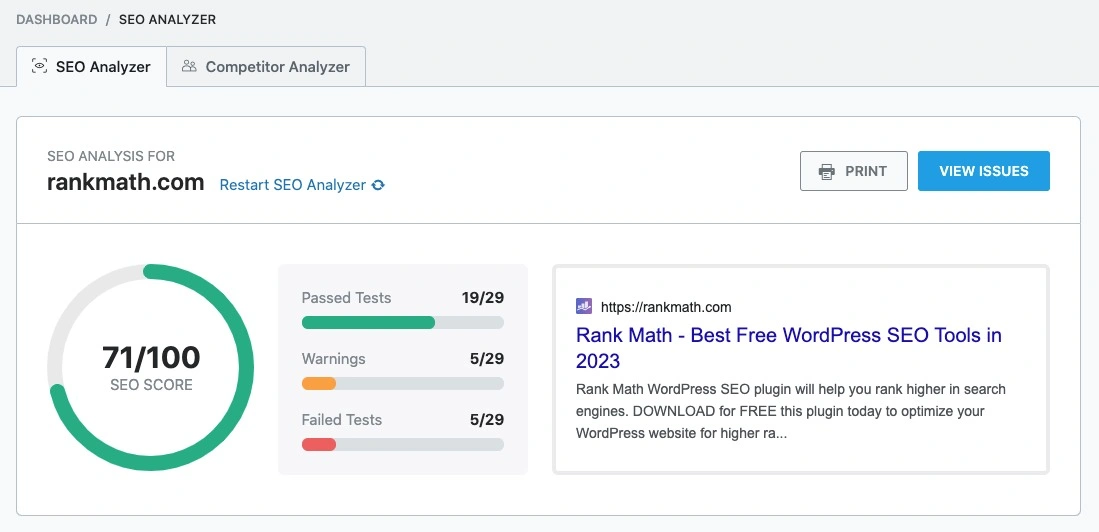Click the Restart SEO Analyzer link

[x=292, y=185]
